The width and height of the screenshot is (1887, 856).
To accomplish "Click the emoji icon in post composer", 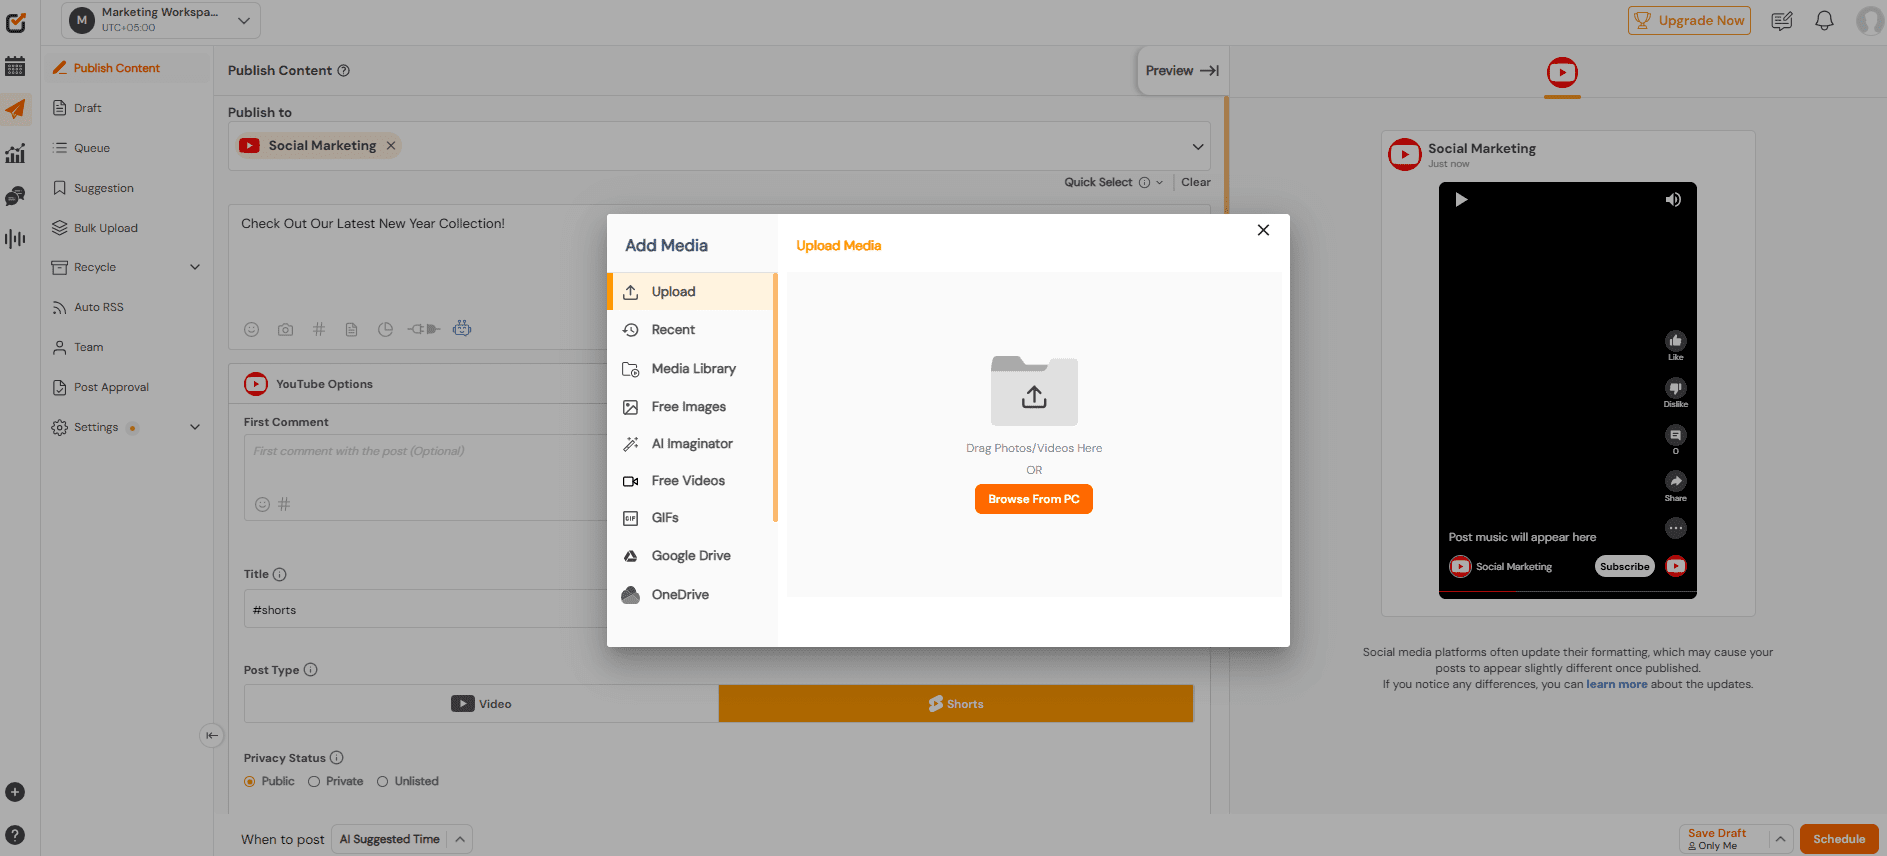I will point(252,329).
